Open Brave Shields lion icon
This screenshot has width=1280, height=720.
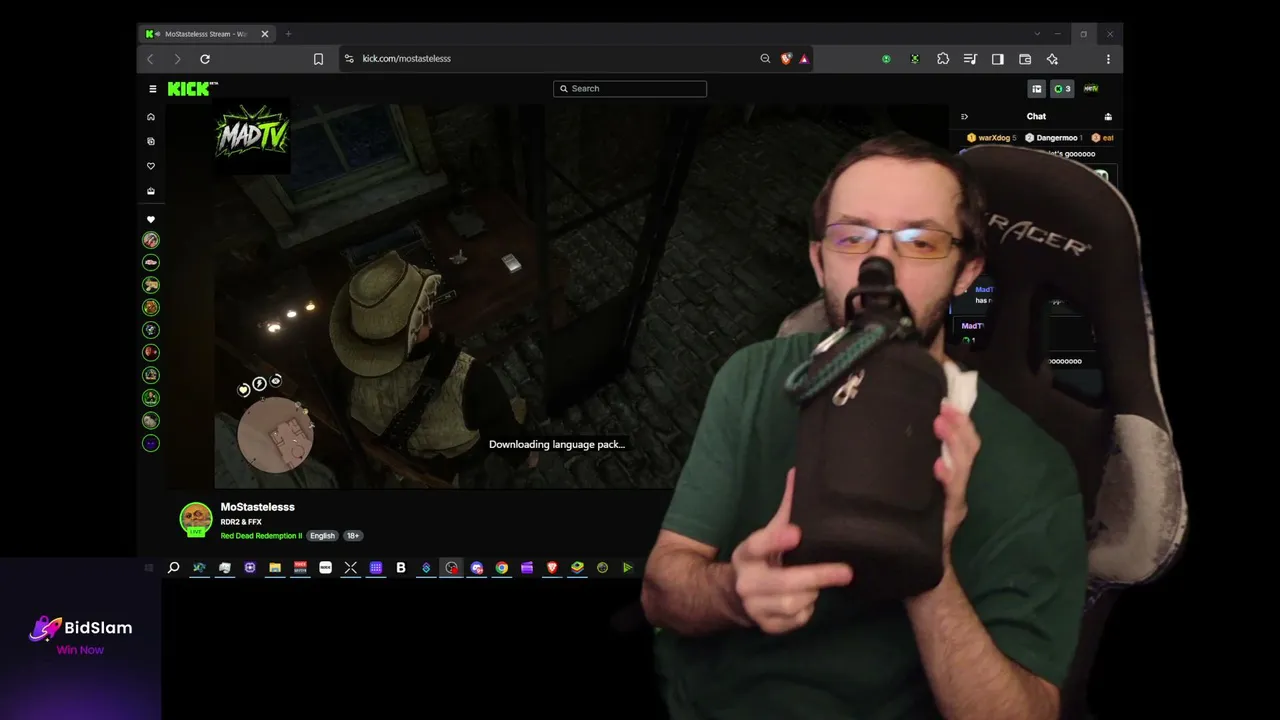pos(786,59)
